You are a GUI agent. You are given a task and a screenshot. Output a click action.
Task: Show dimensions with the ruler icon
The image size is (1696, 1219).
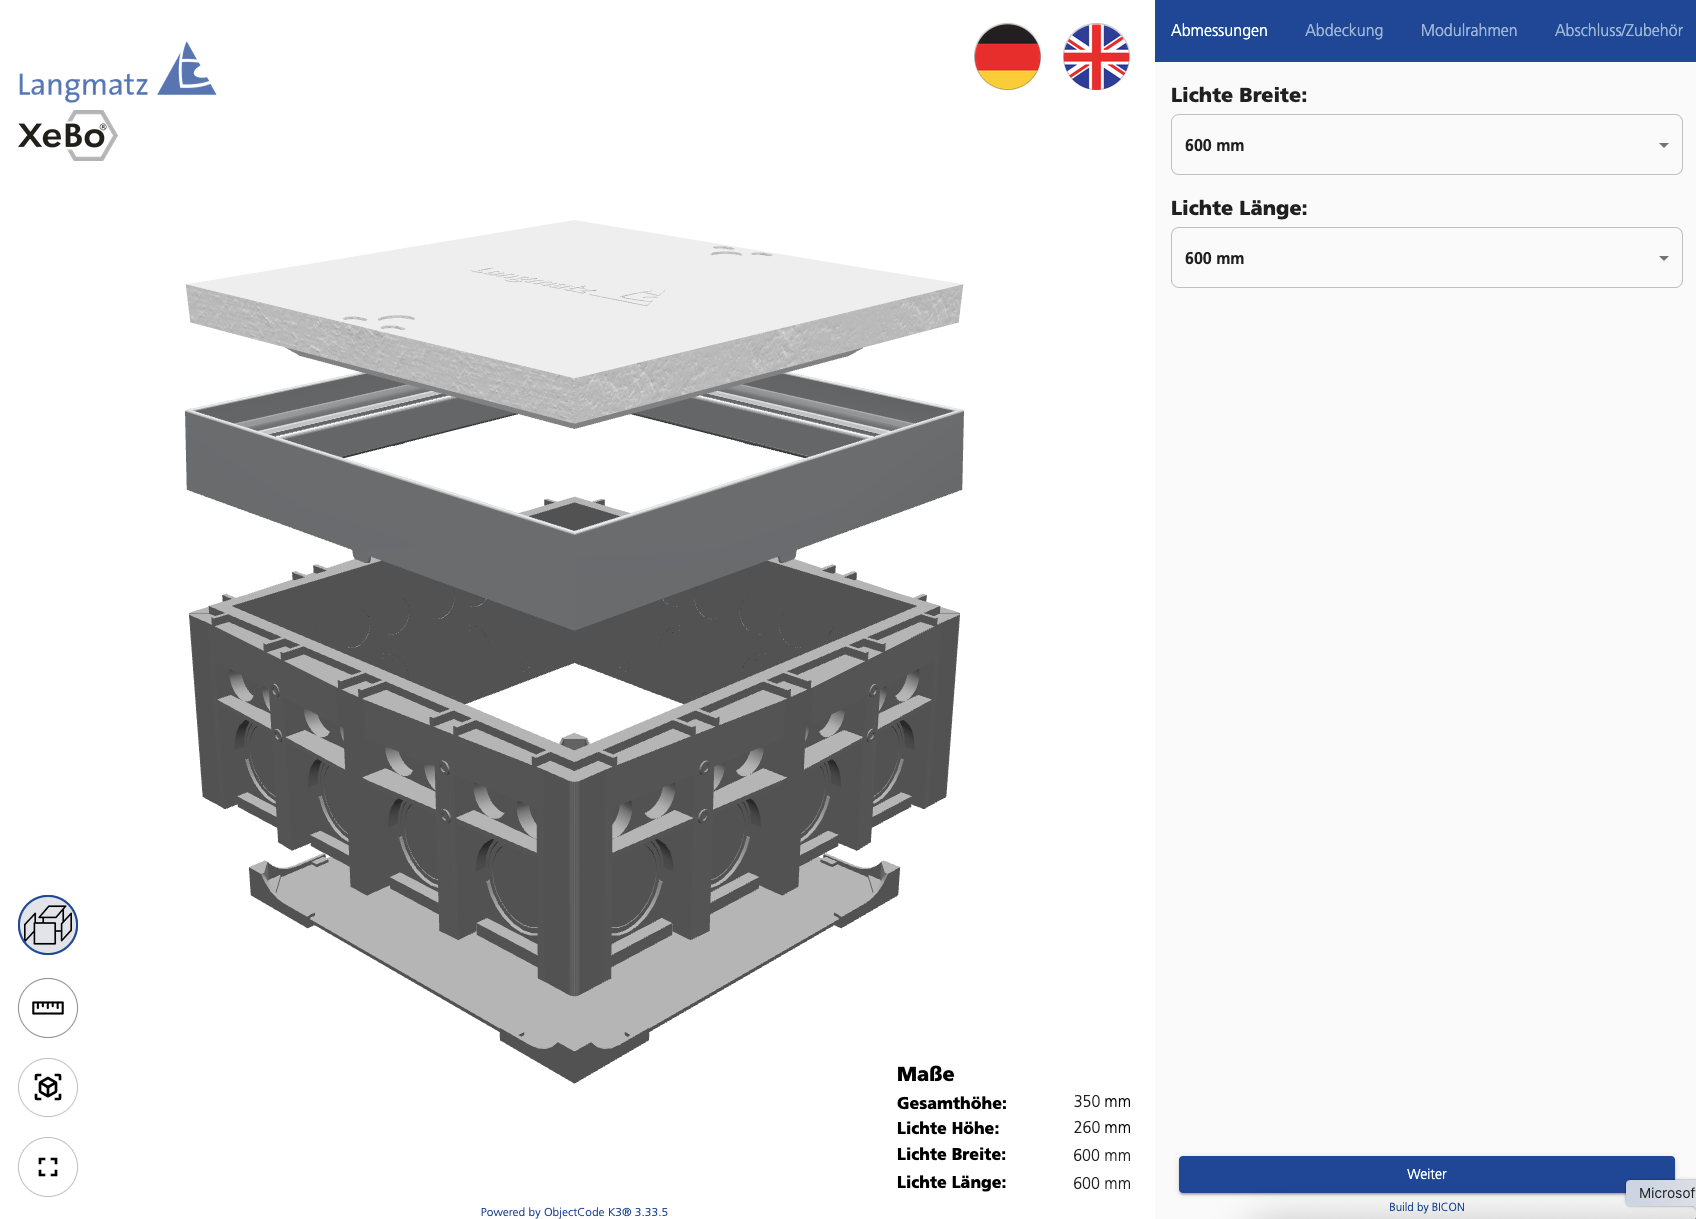pos(48,1008)
